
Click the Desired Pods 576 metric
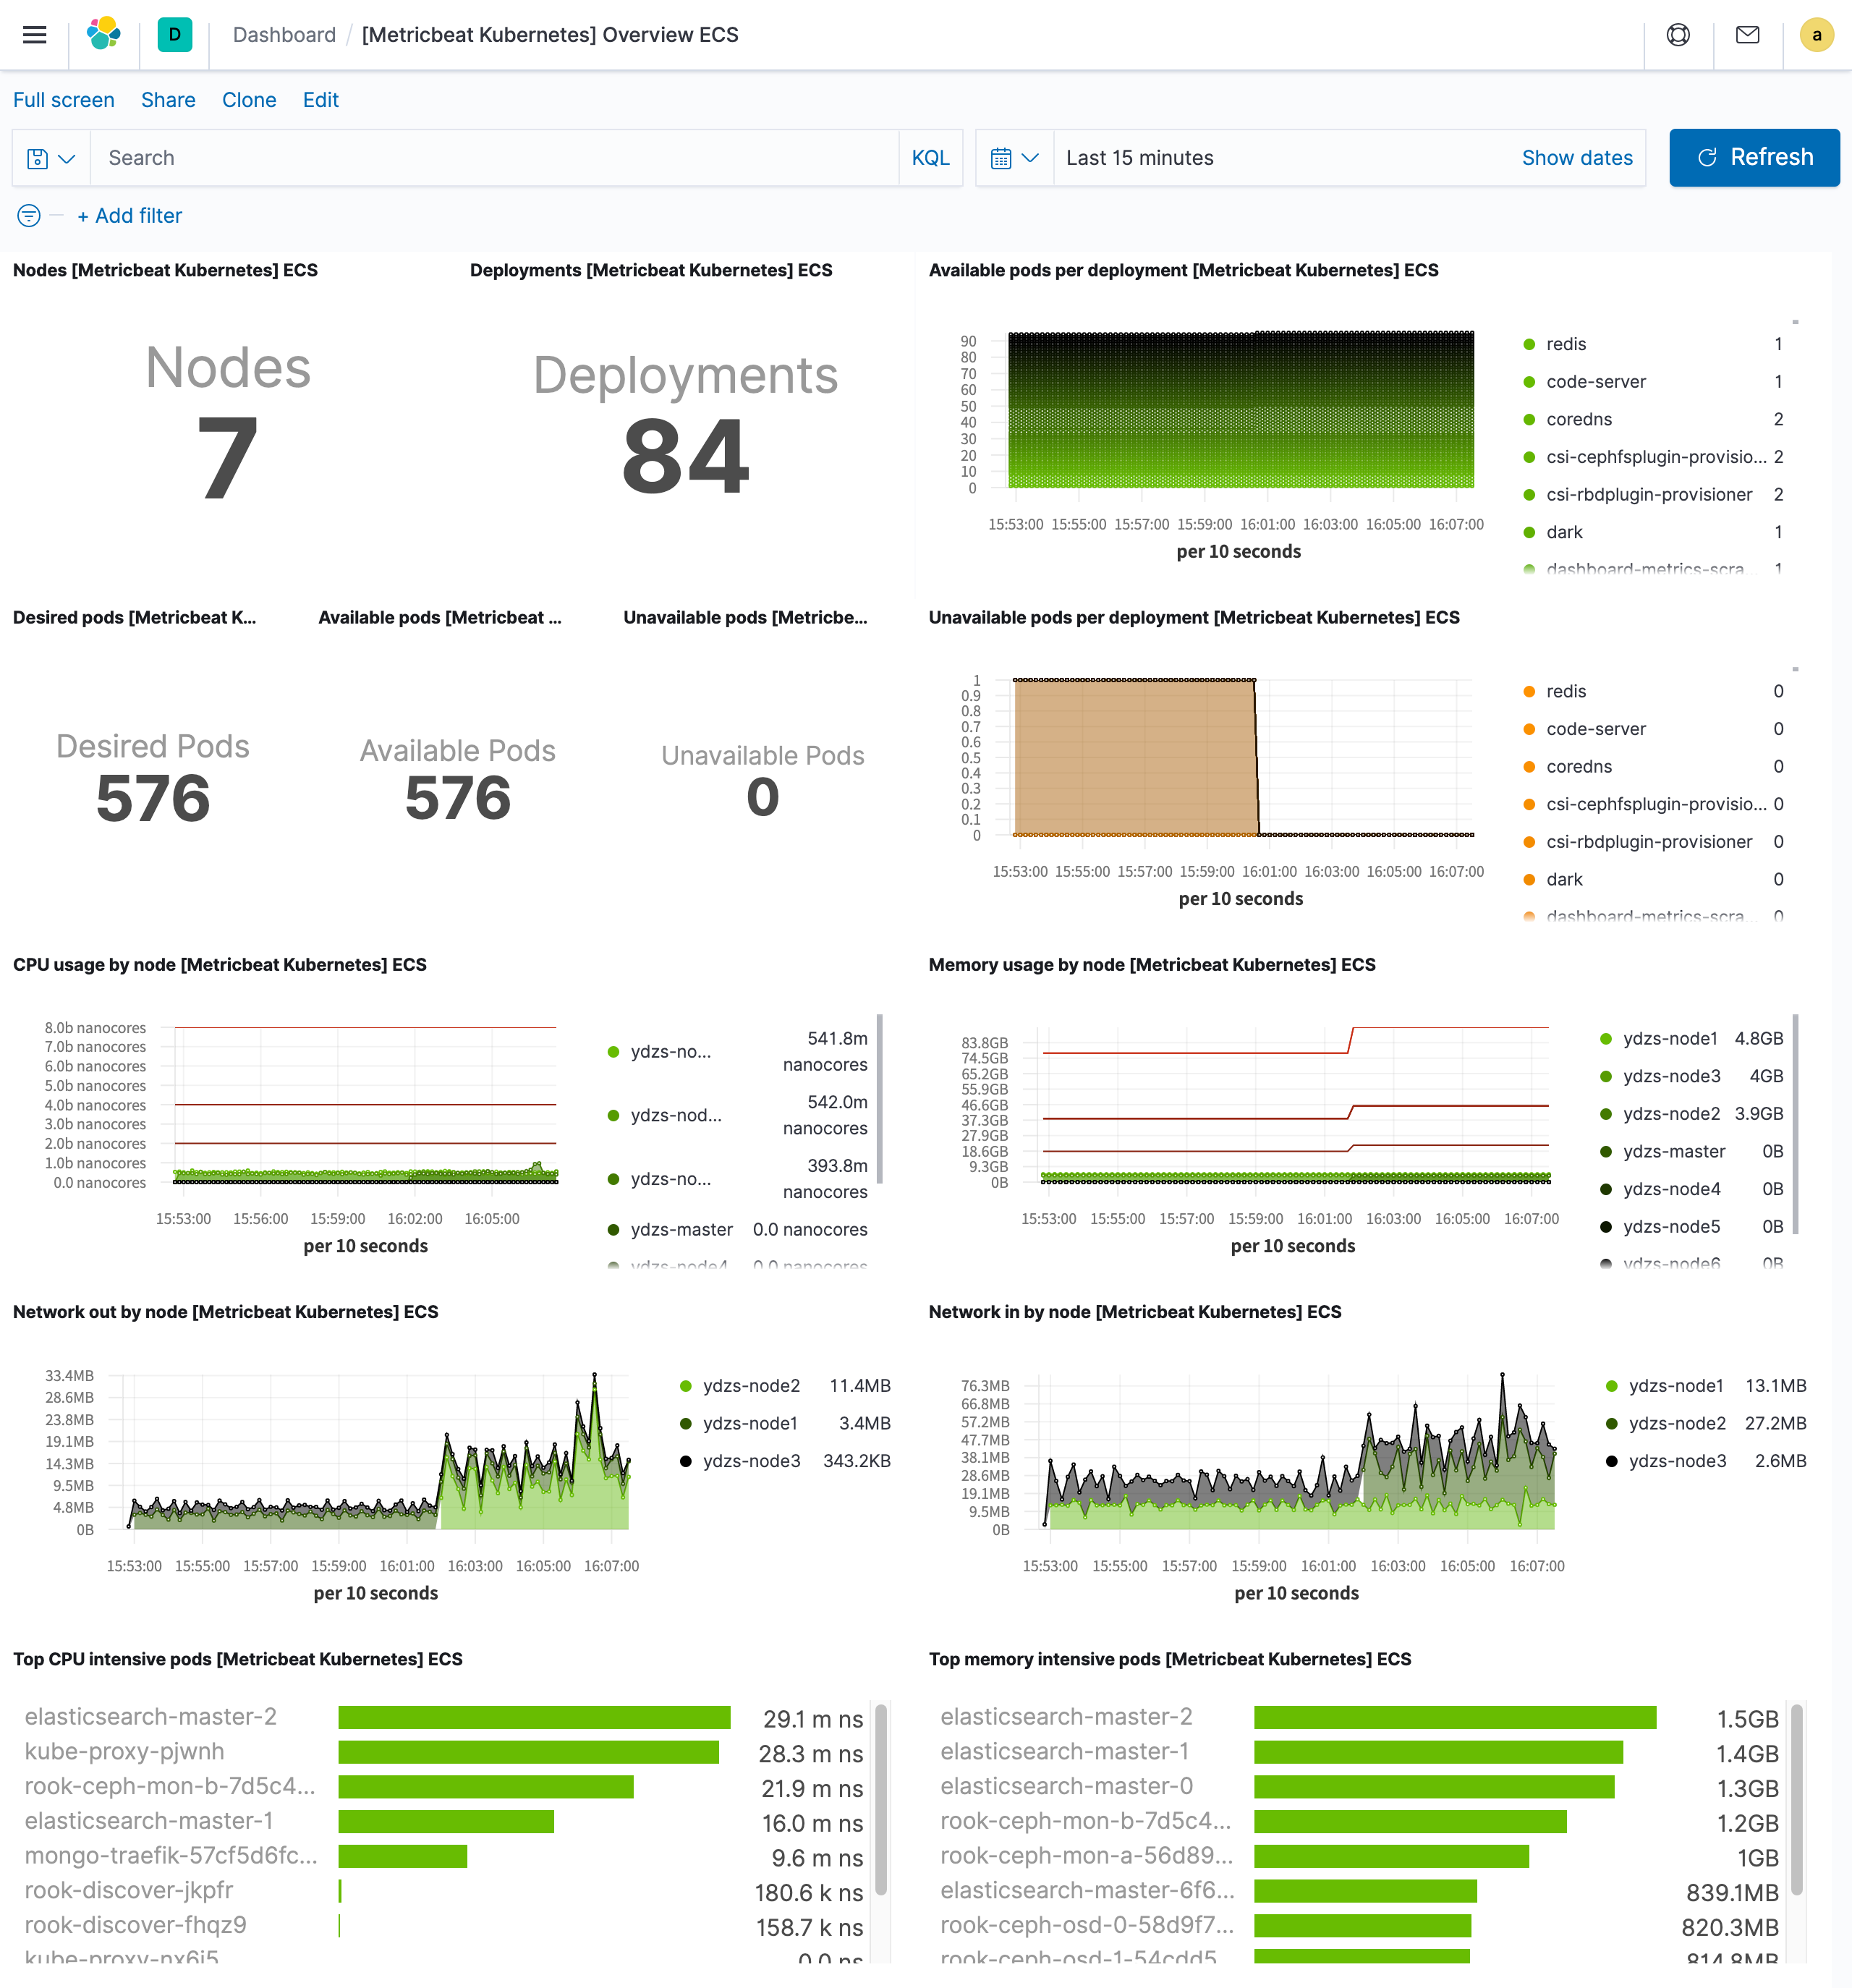pyautogui.click(x=153, y=777)
